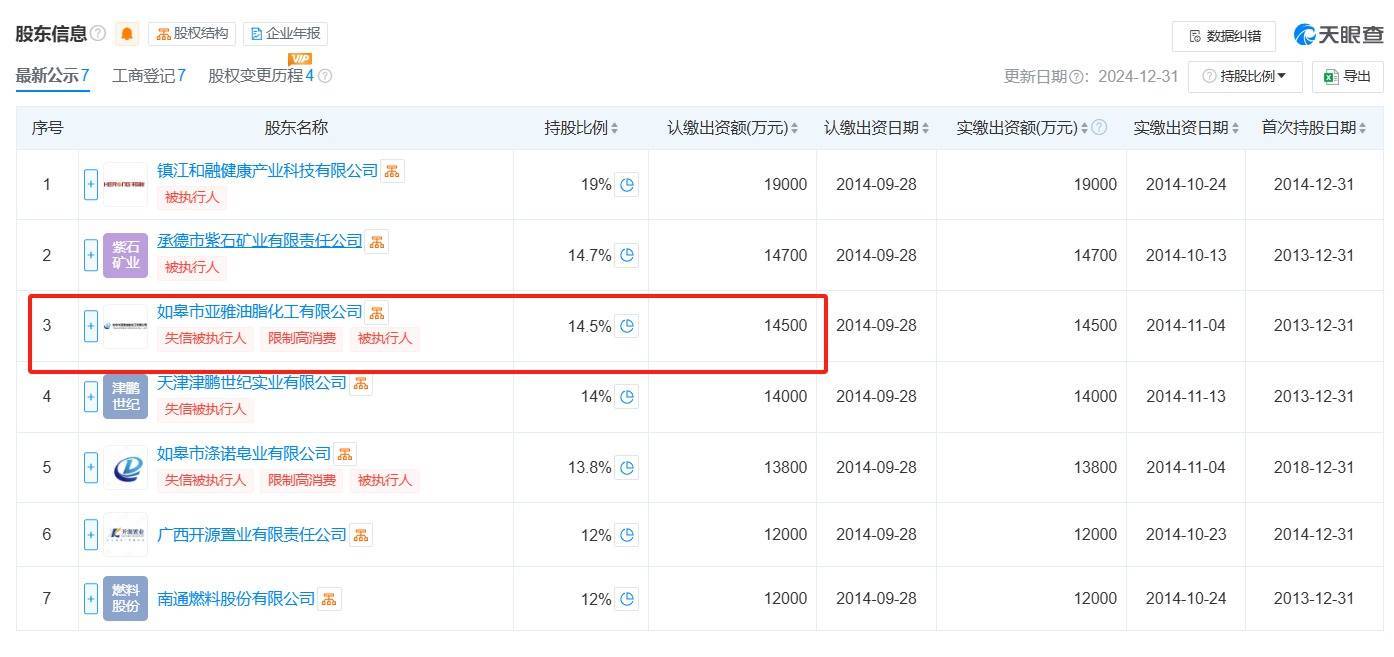
Task: Click the 紫石矿业 company logo
Action: (125, 255)
